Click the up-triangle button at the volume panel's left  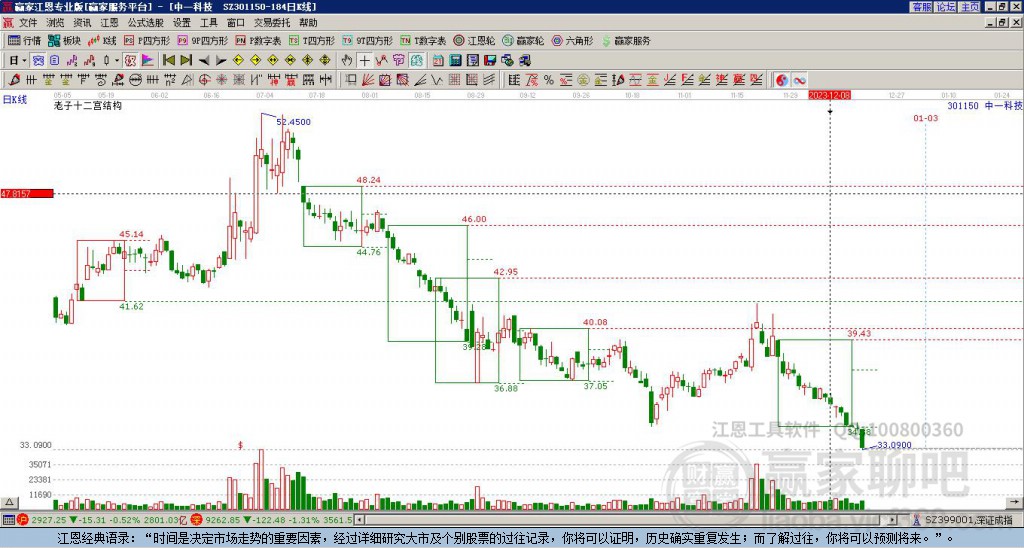(9, 503)
